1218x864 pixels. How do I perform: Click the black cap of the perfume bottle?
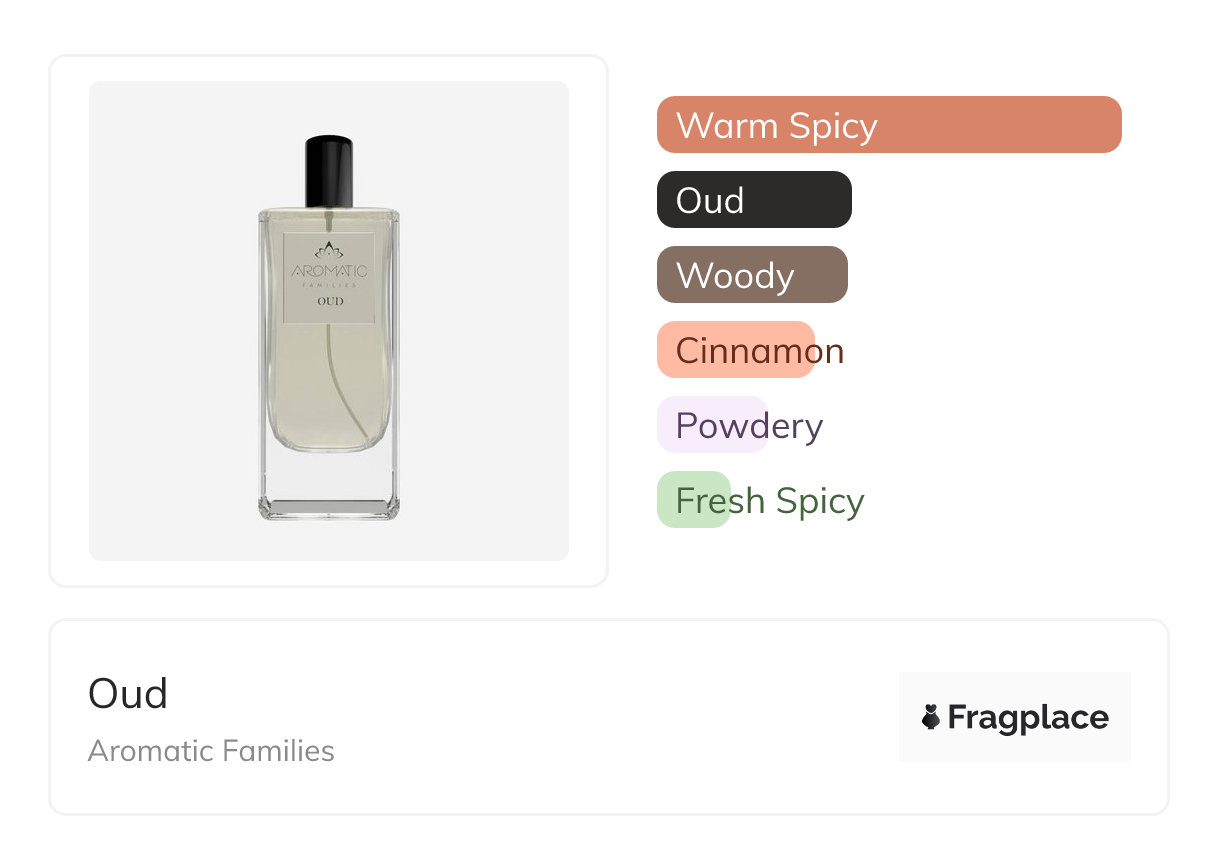[329, 170]
